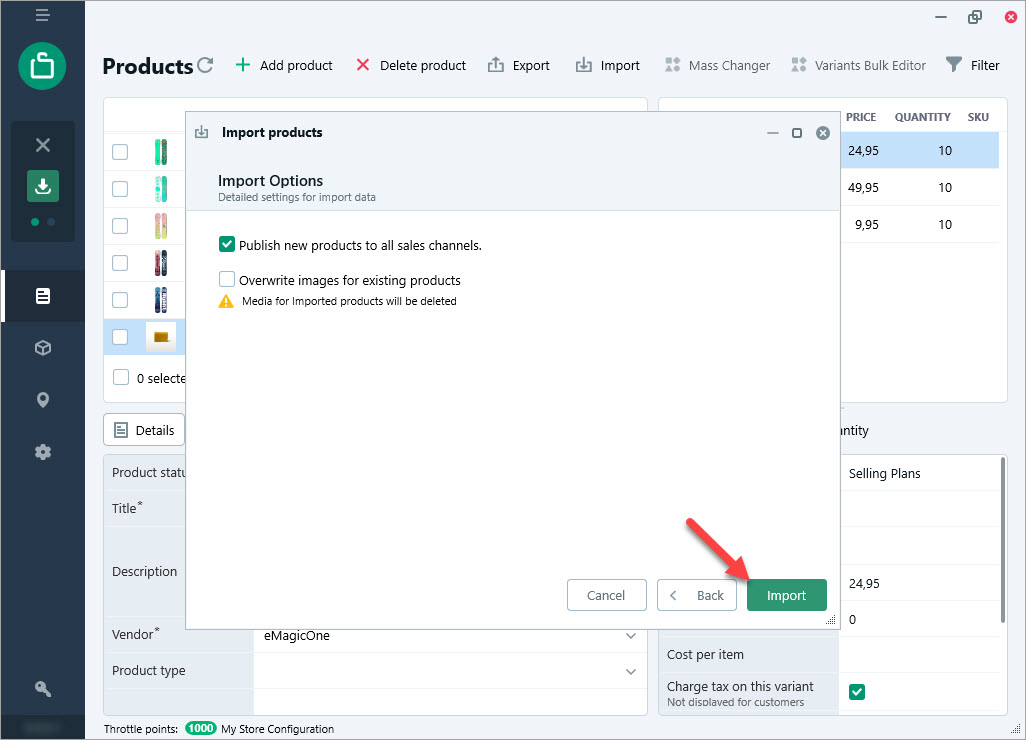Click the variant price field 24,95
The image size is (1026, 740).
coord(919,583)
